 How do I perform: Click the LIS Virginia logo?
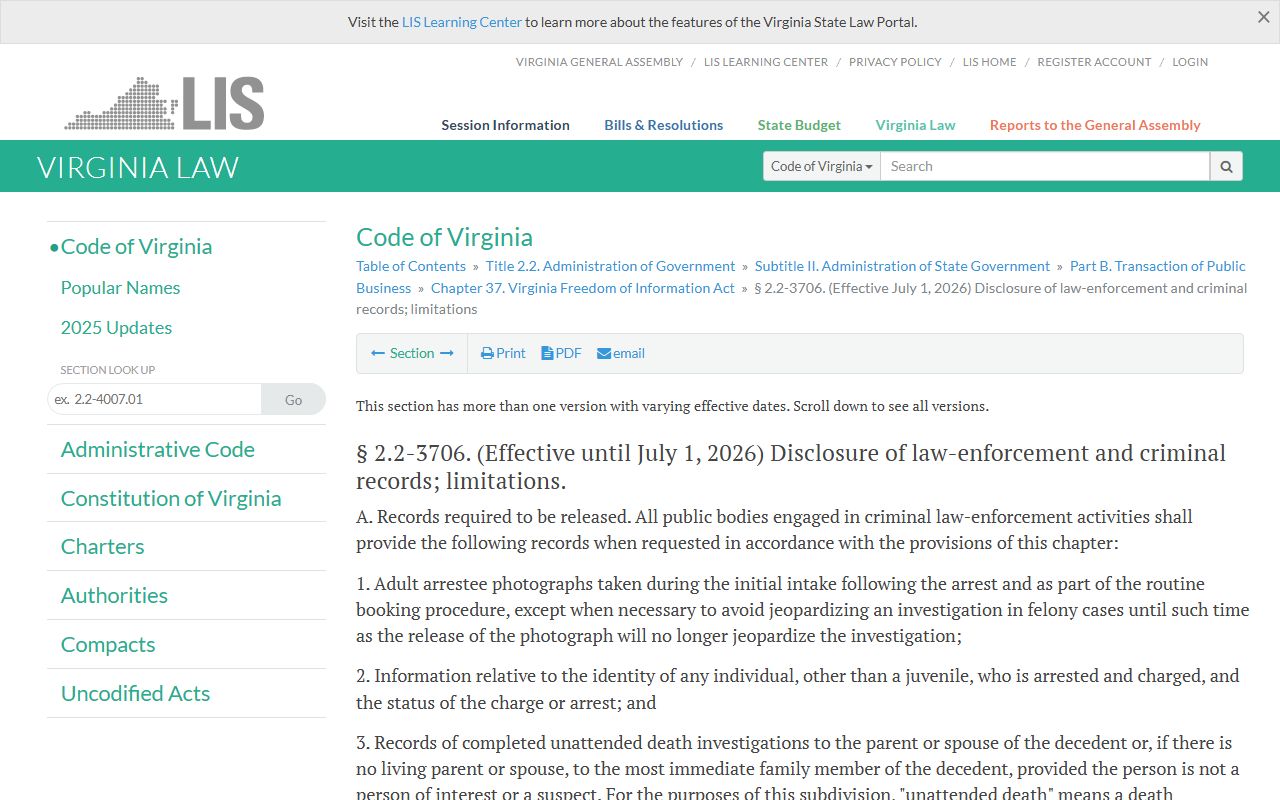point(165,103)
